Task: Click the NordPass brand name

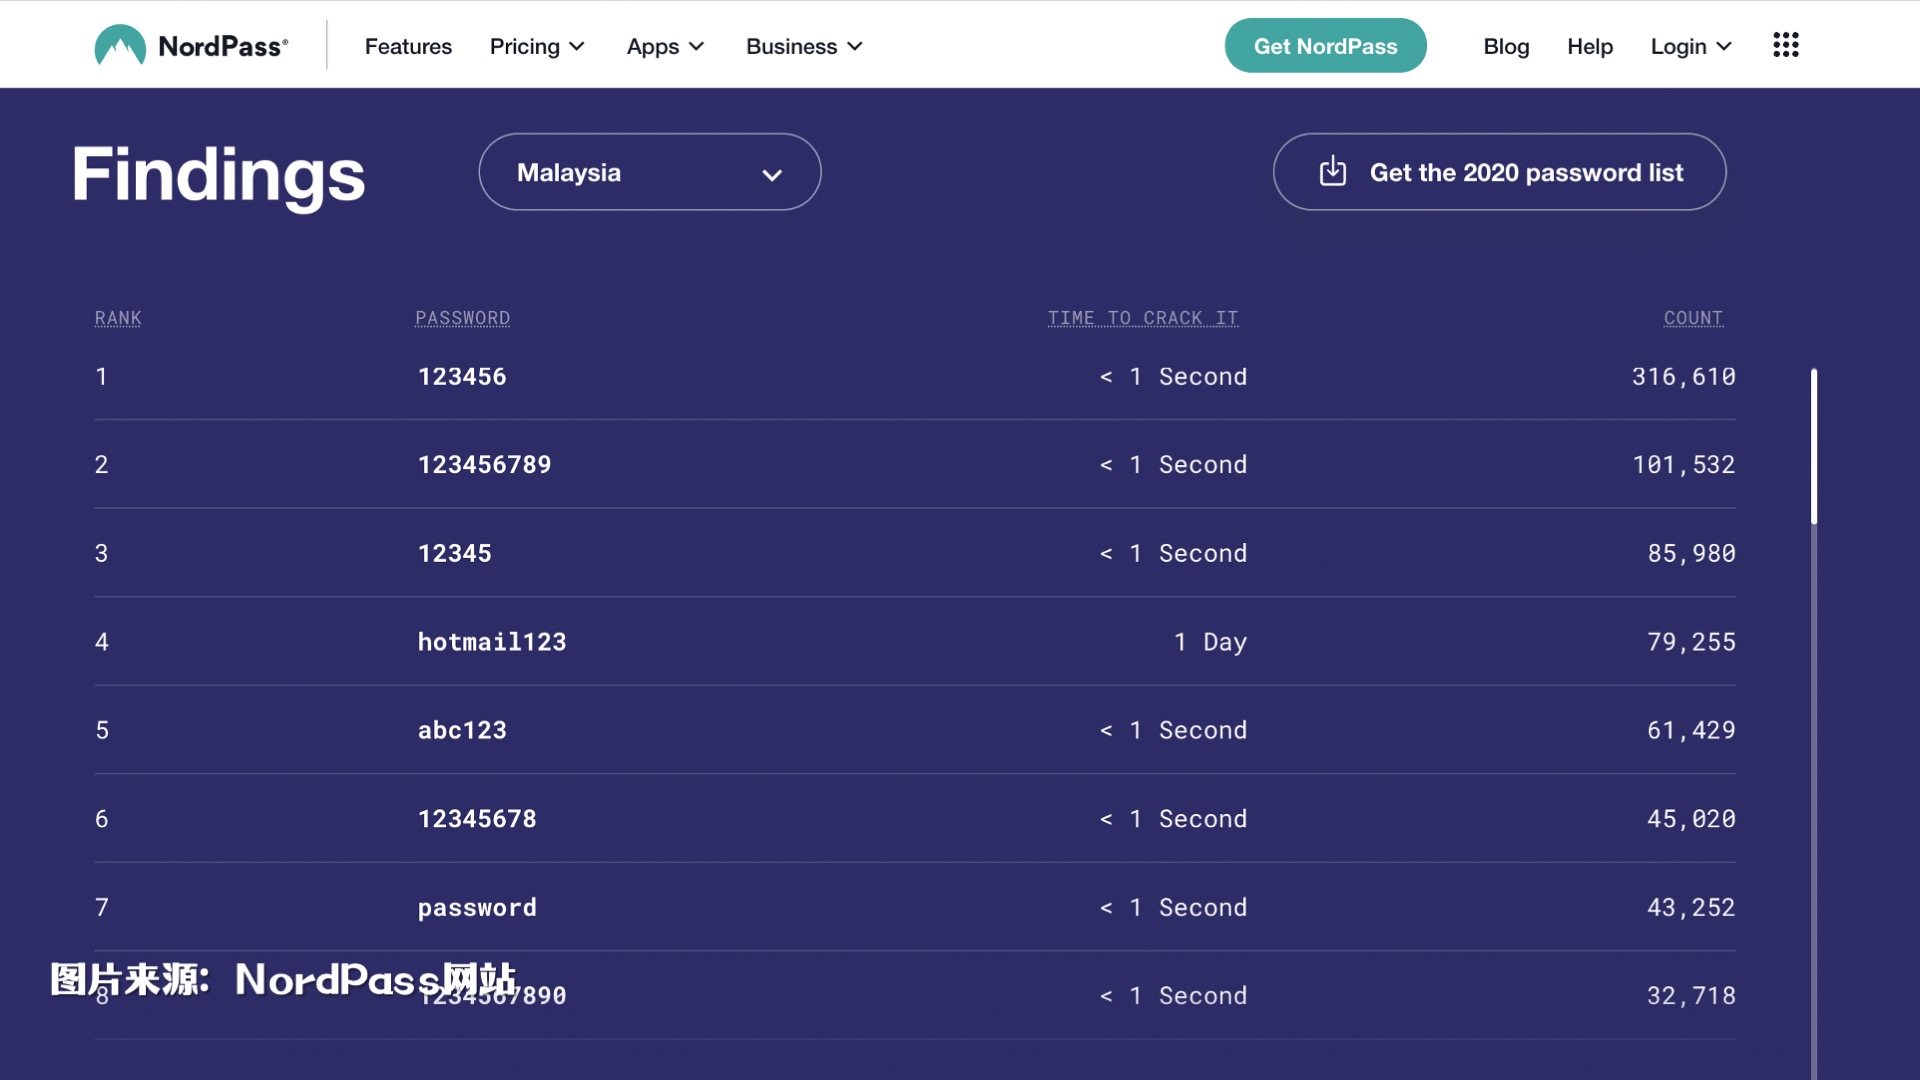Action: [x=223, y=47]
